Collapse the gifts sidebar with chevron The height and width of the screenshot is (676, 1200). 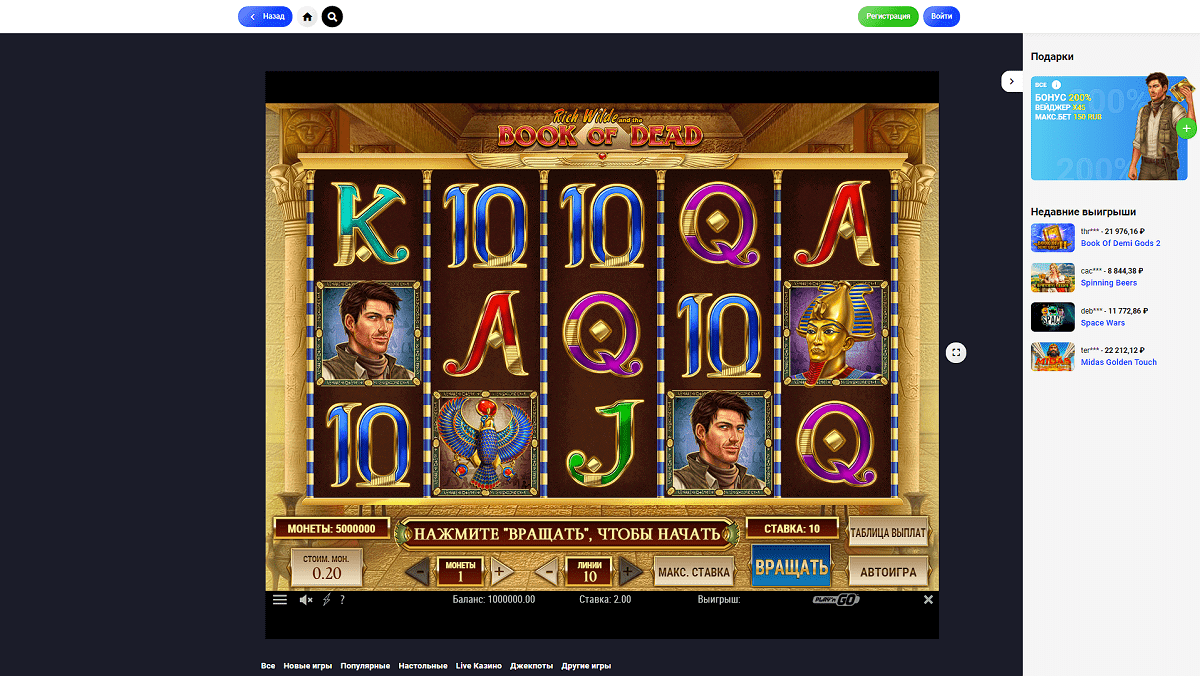coord(1012,81)
